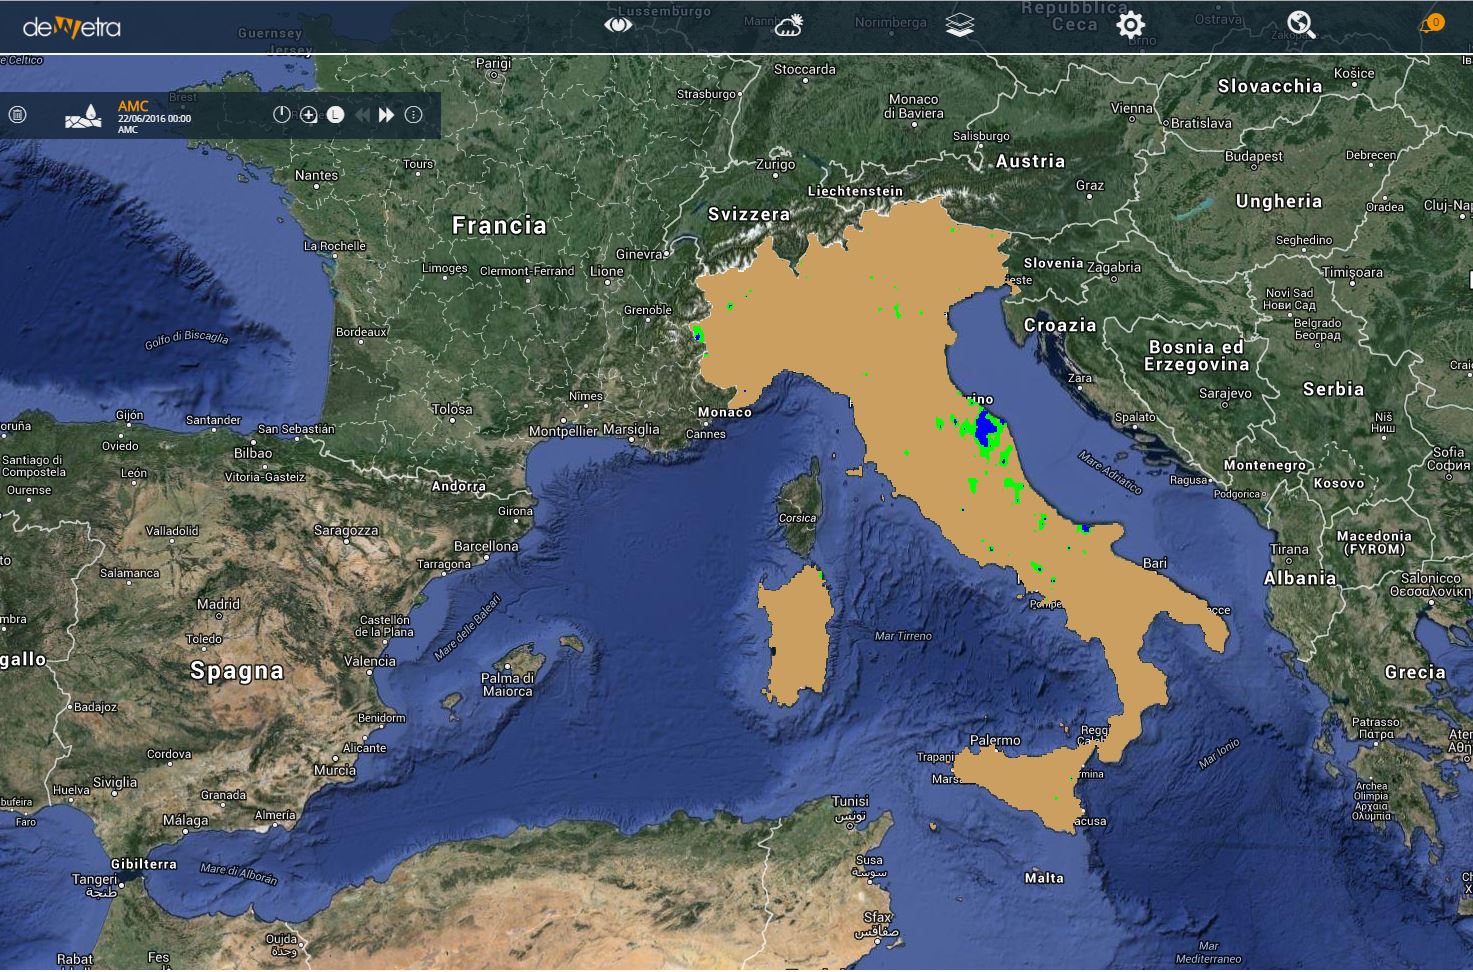Click on Sardinia island on map
Viewport: 1473px width, 972px height.
795,635
